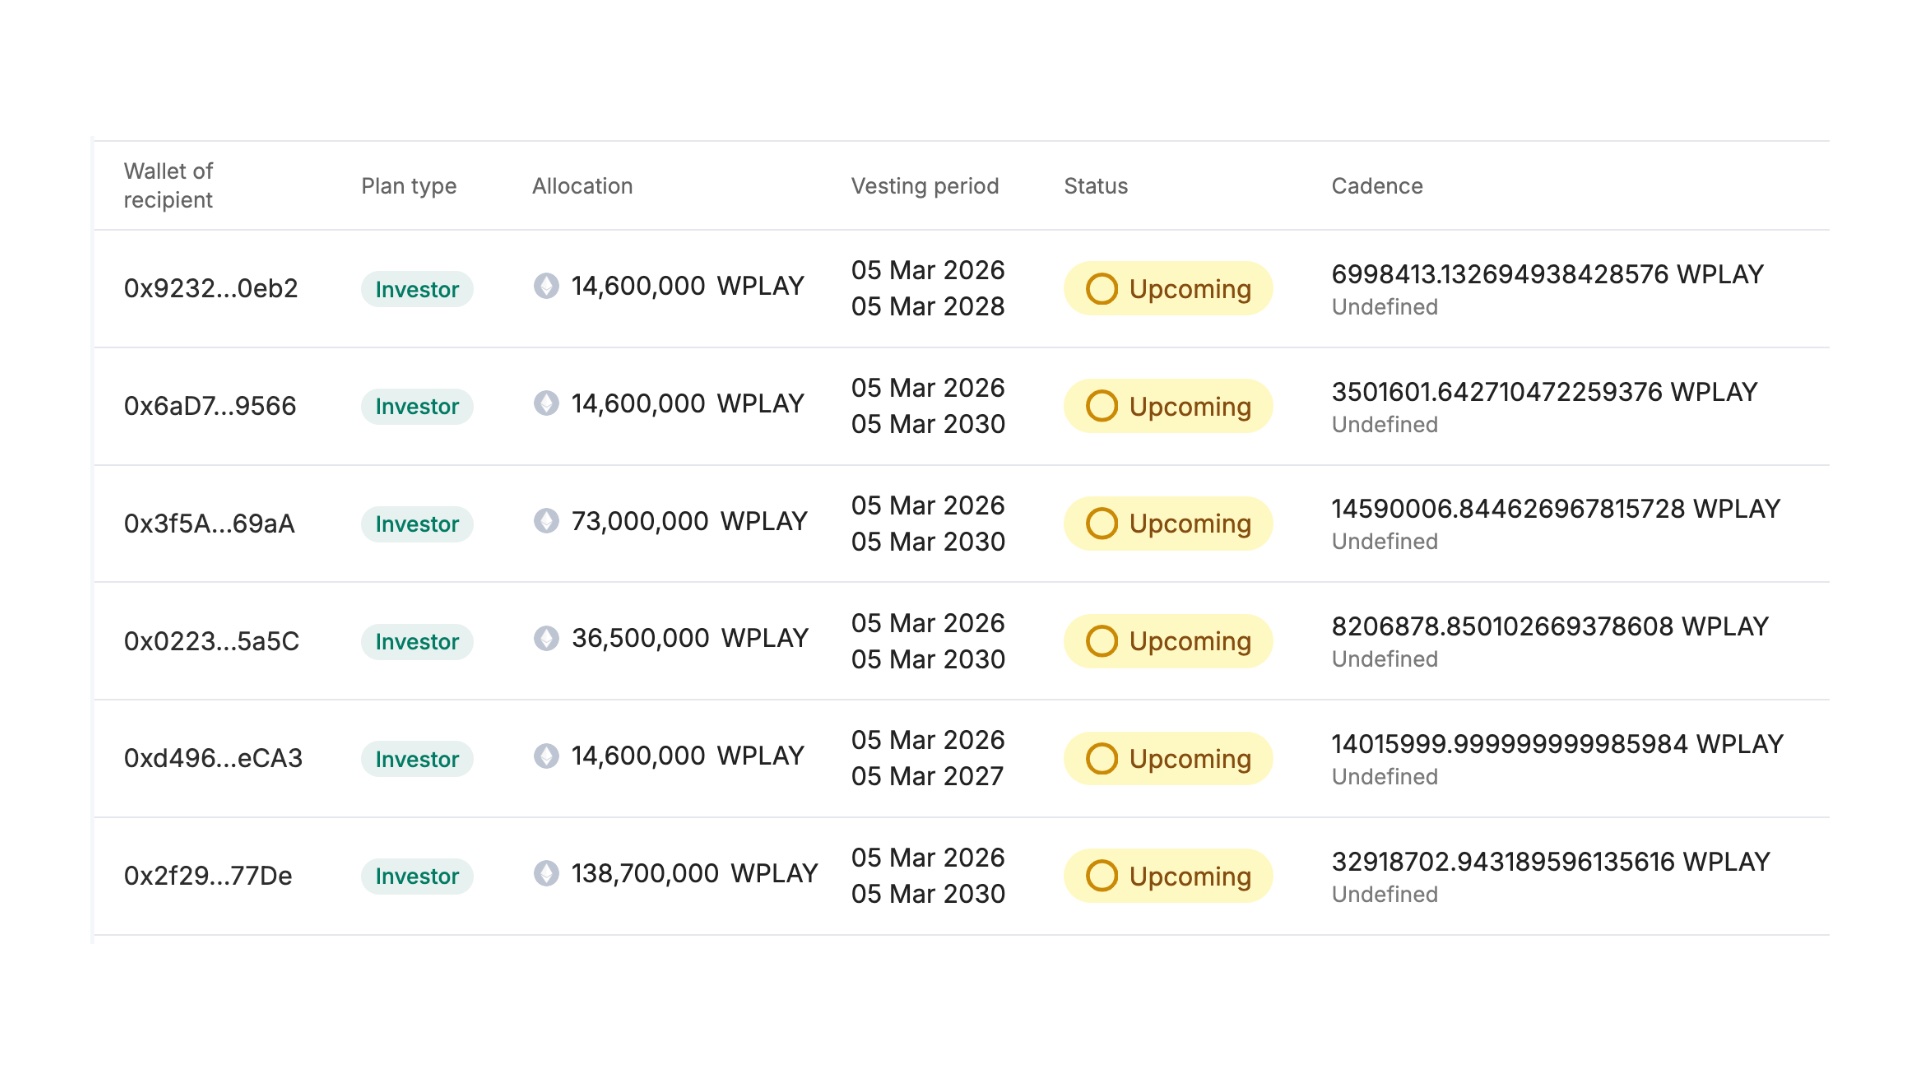Click 05 Mar 2030 end date for 0x2f29...77De
This screenshot has height=1080, width=1920.
[x=928, y=894]
